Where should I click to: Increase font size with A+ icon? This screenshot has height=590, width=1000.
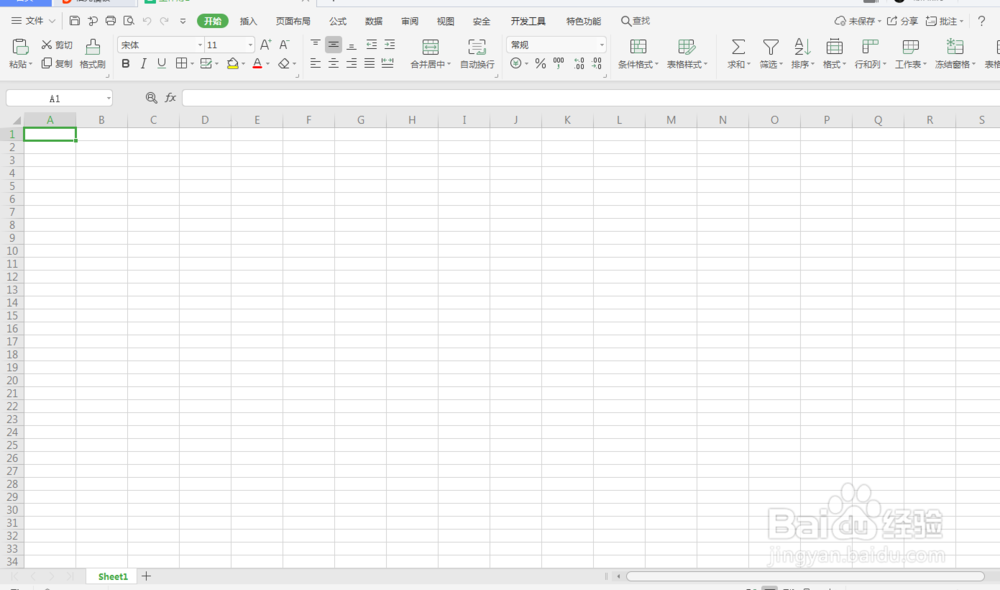[265, 45]
